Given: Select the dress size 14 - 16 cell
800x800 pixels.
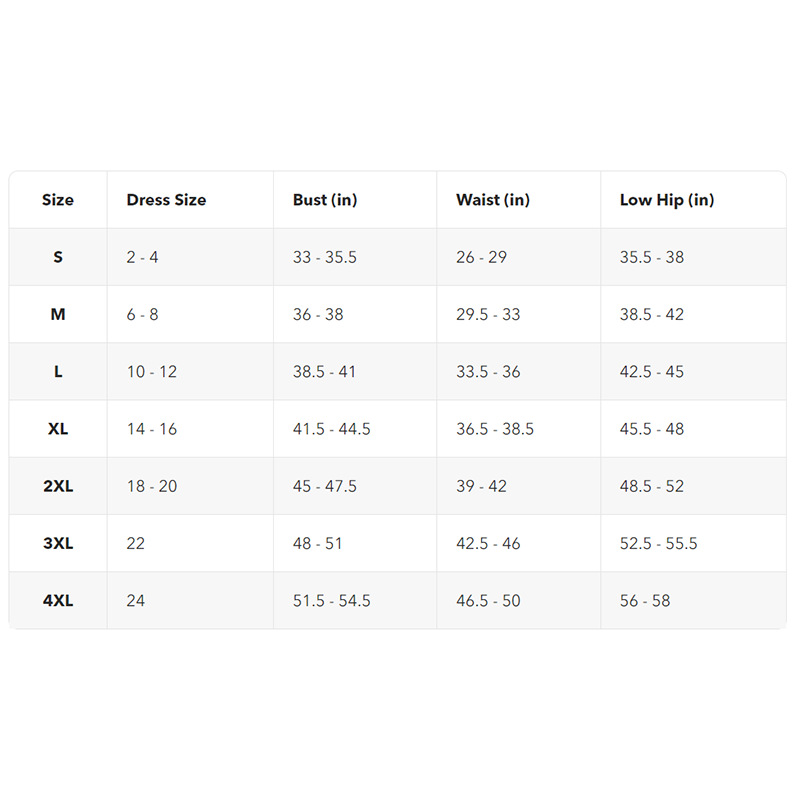Looking at the screenshot, I should (x=152, y=429).
